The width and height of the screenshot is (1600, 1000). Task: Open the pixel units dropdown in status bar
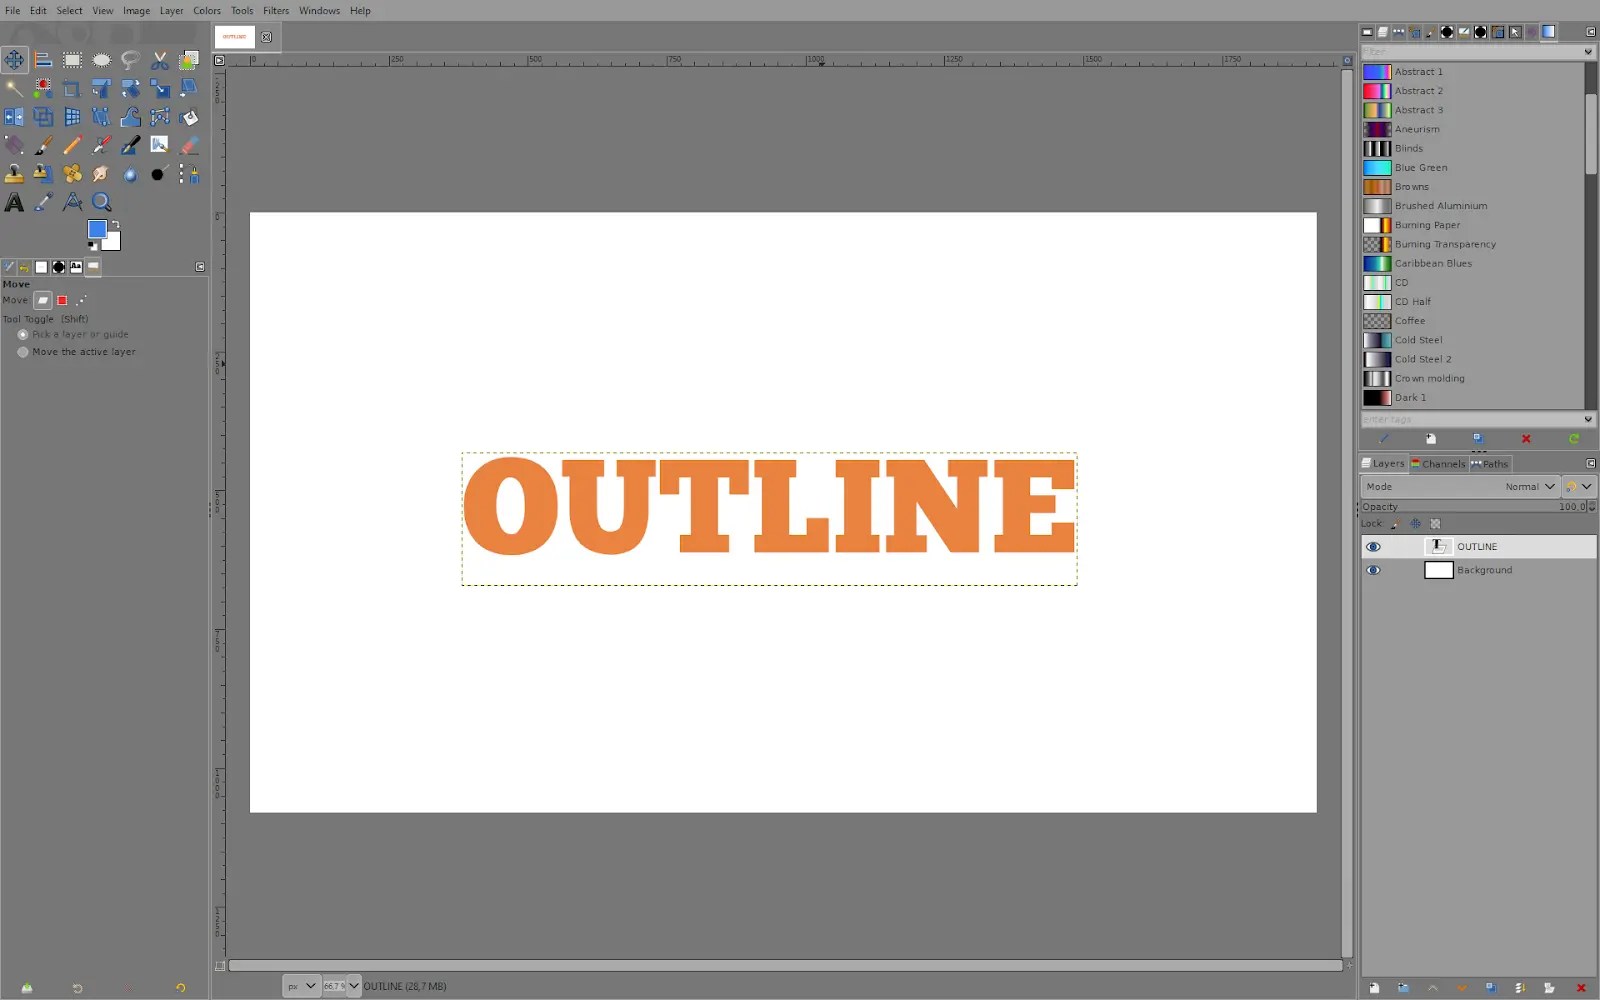click(x=300, y=985)
